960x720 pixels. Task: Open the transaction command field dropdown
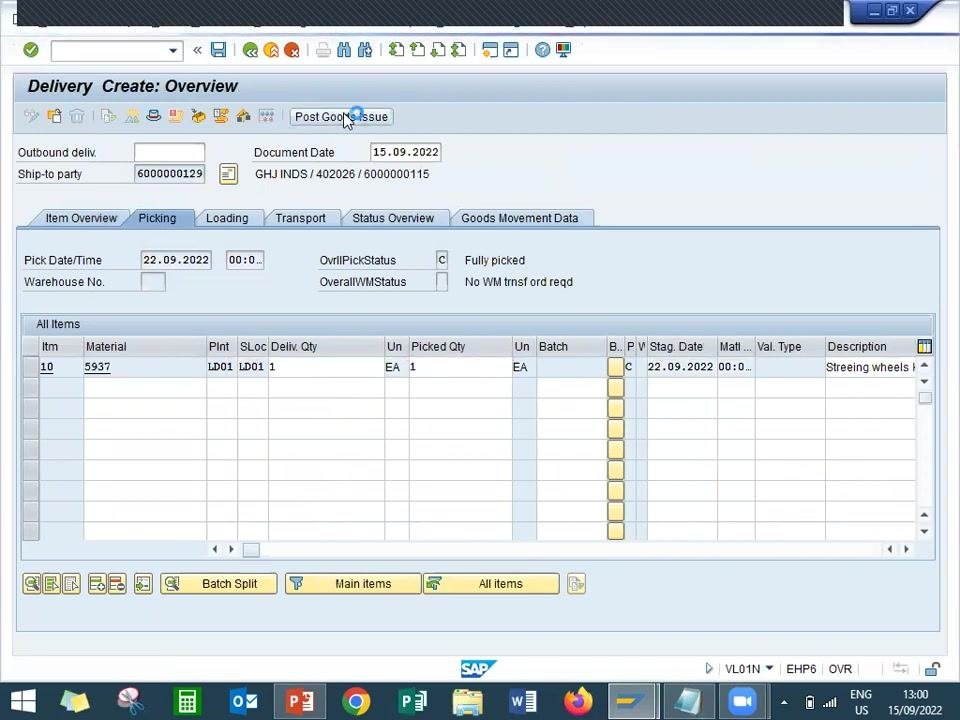173,51
